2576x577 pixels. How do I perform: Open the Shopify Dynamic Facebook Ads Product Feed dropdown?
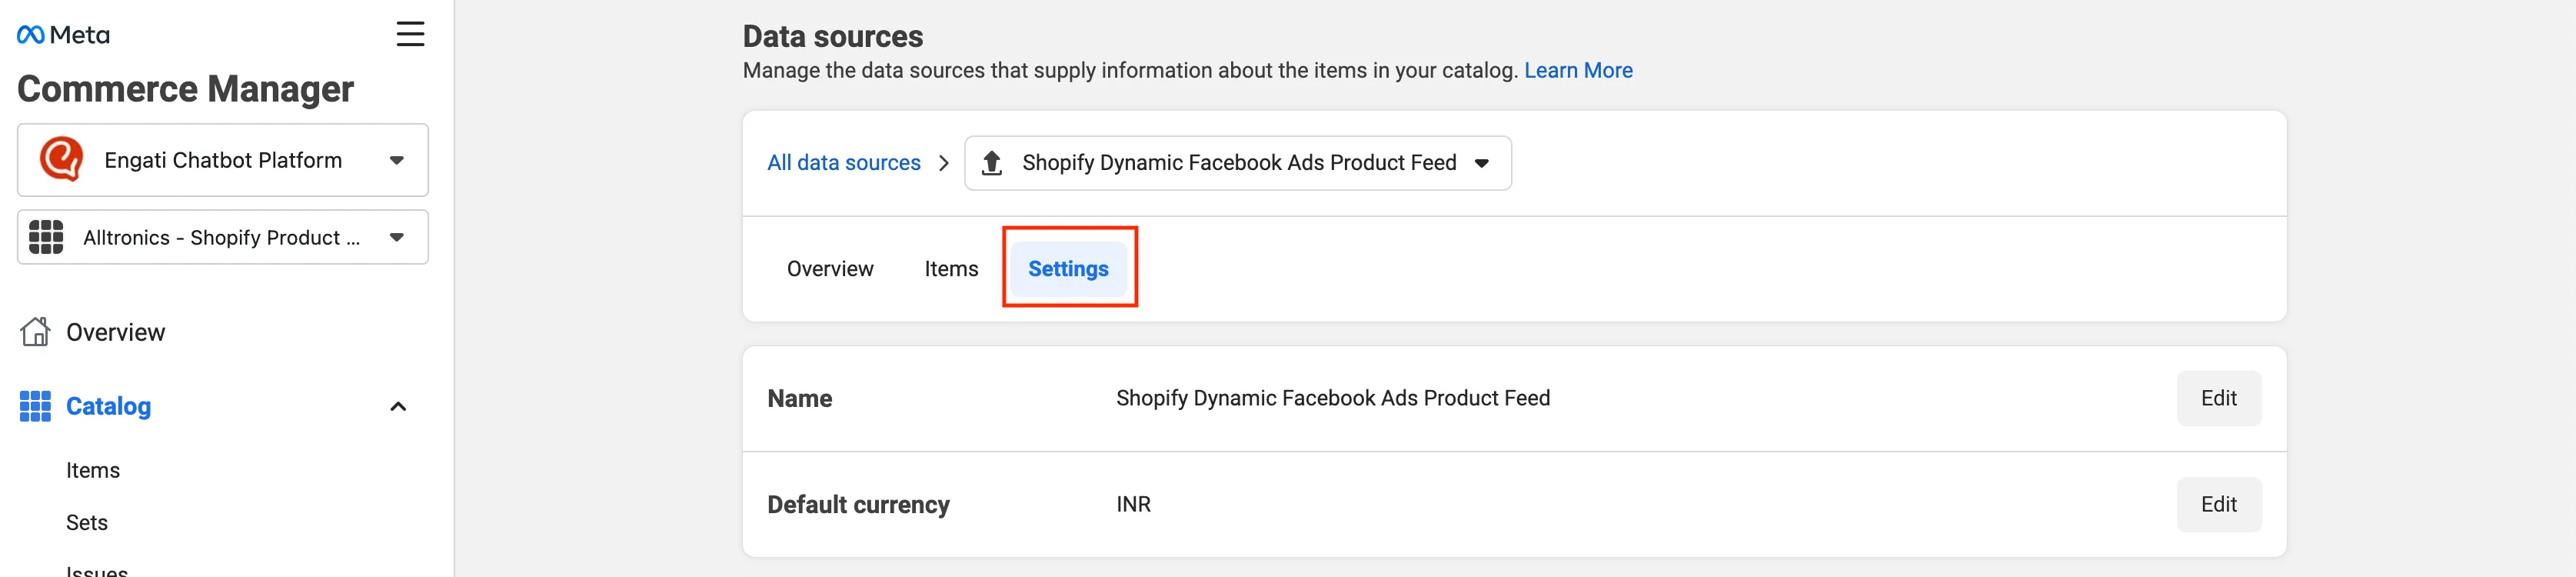[1237, 163]
